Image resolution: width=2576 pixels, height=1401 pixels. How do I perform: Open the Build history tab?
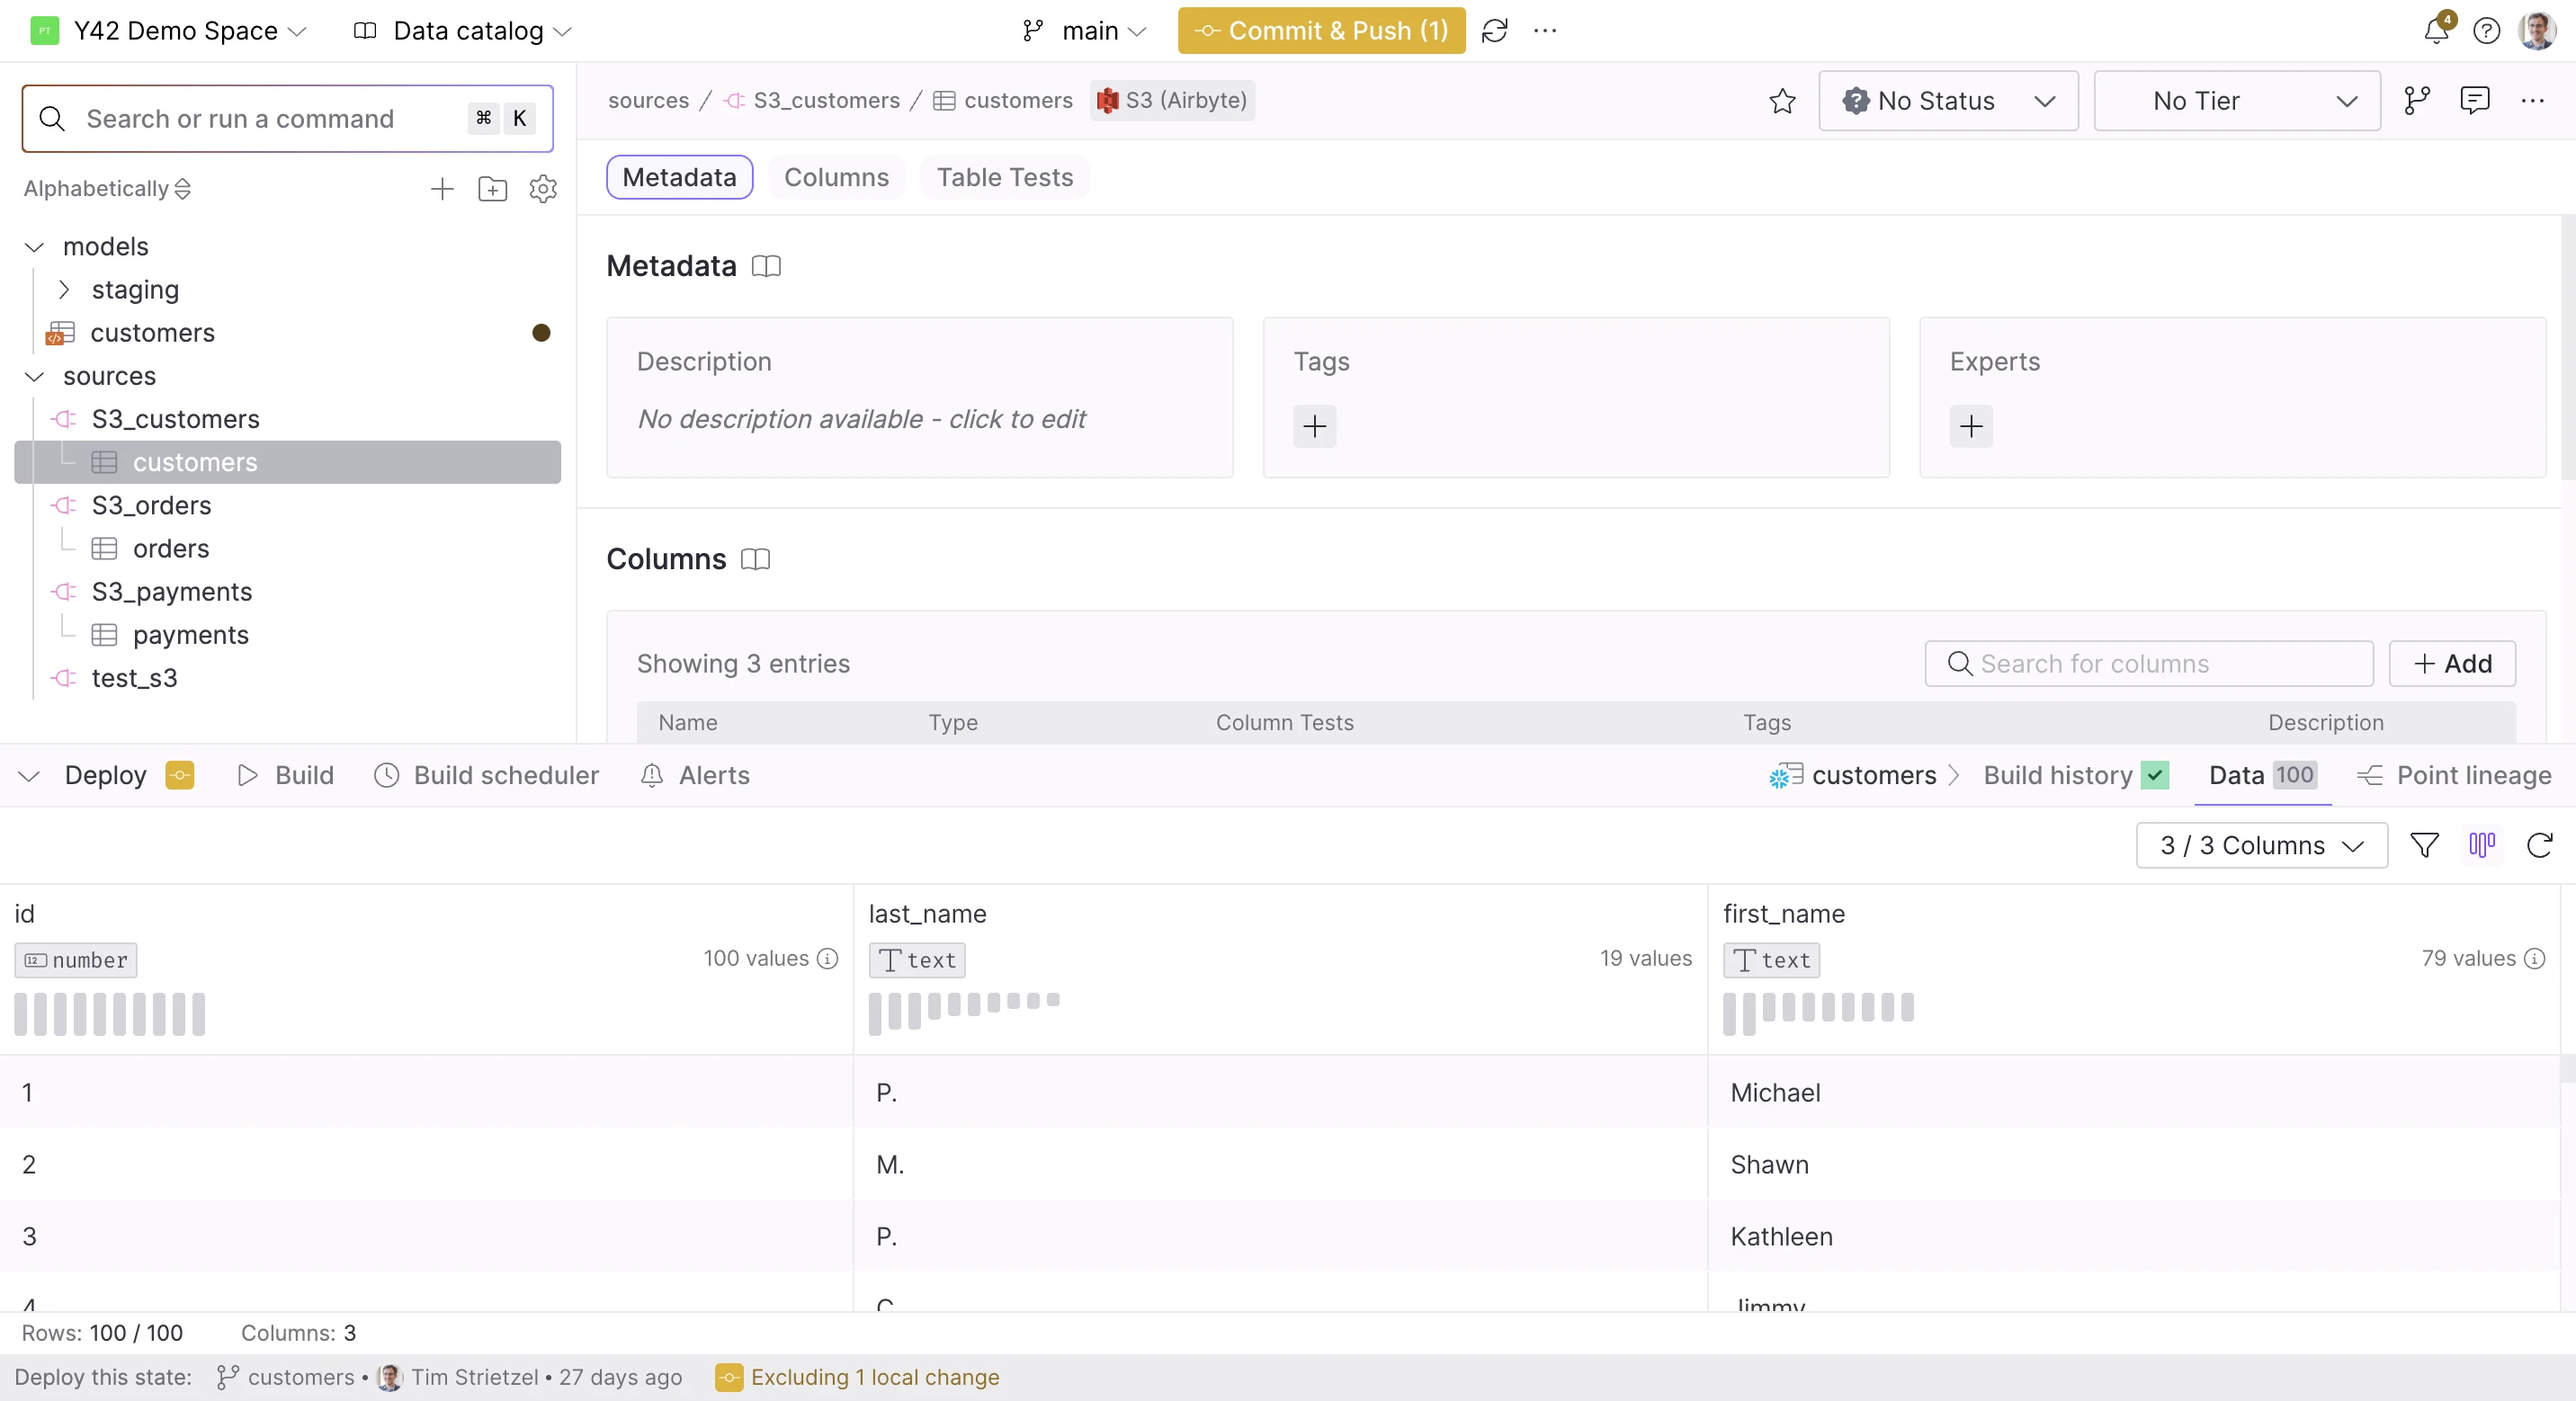click(2075, 775)
